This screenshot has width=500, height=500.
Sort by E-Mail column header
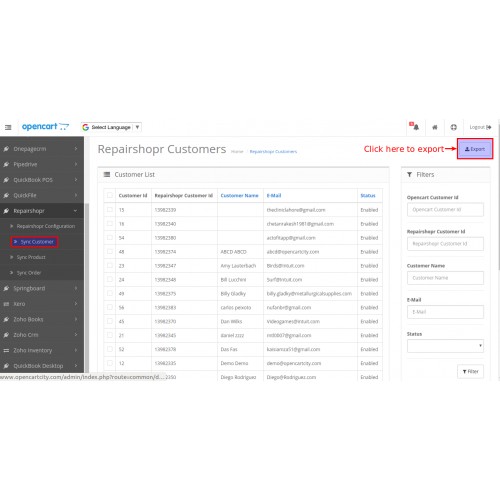click(x=274, y=196)
